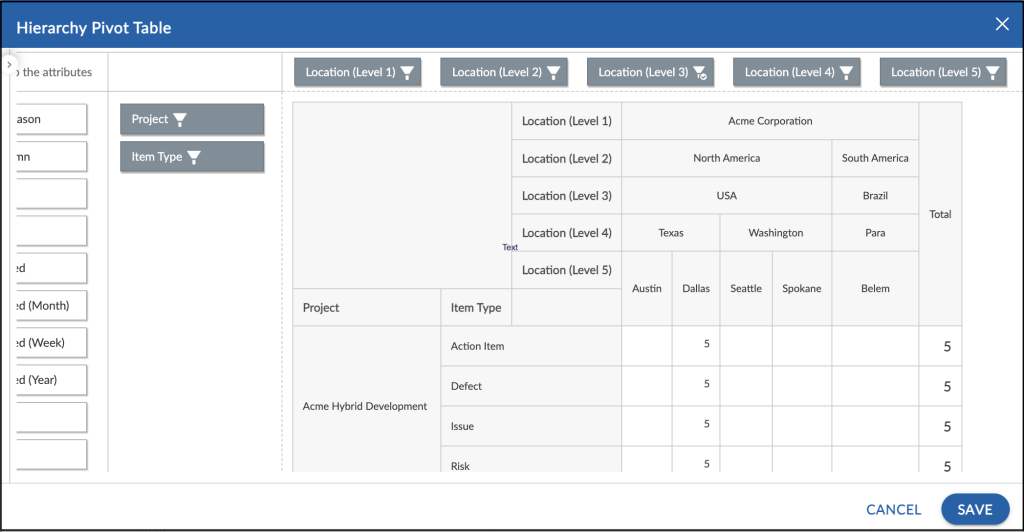Viewport: 1024px width, 532px height.
Task: Click Total value 5 in Action Item row
Action: point(940,347)
